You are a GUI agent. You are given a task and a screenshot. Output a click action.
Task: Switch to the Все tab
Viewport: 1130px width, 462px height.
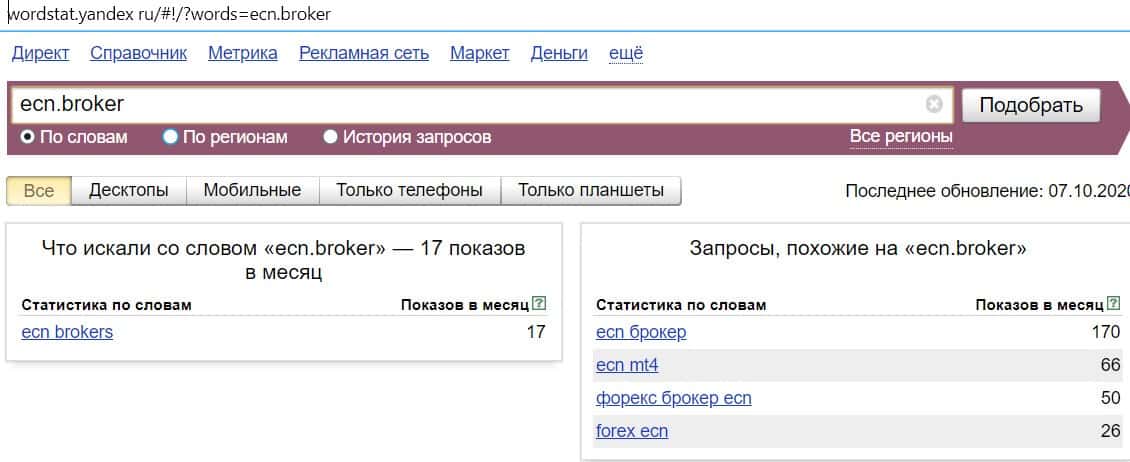(39, 191)
